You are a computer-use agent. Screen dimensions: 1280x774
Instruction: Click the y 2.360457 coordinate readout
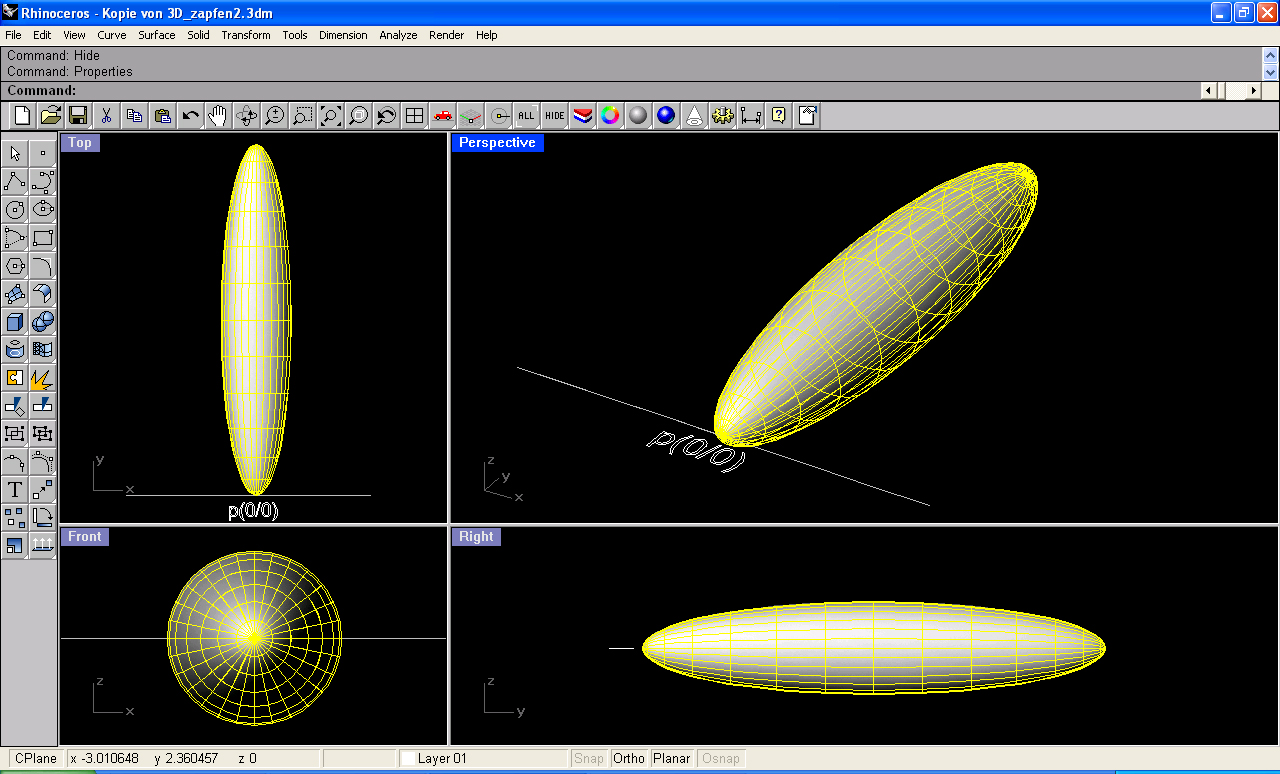(187, 759)
